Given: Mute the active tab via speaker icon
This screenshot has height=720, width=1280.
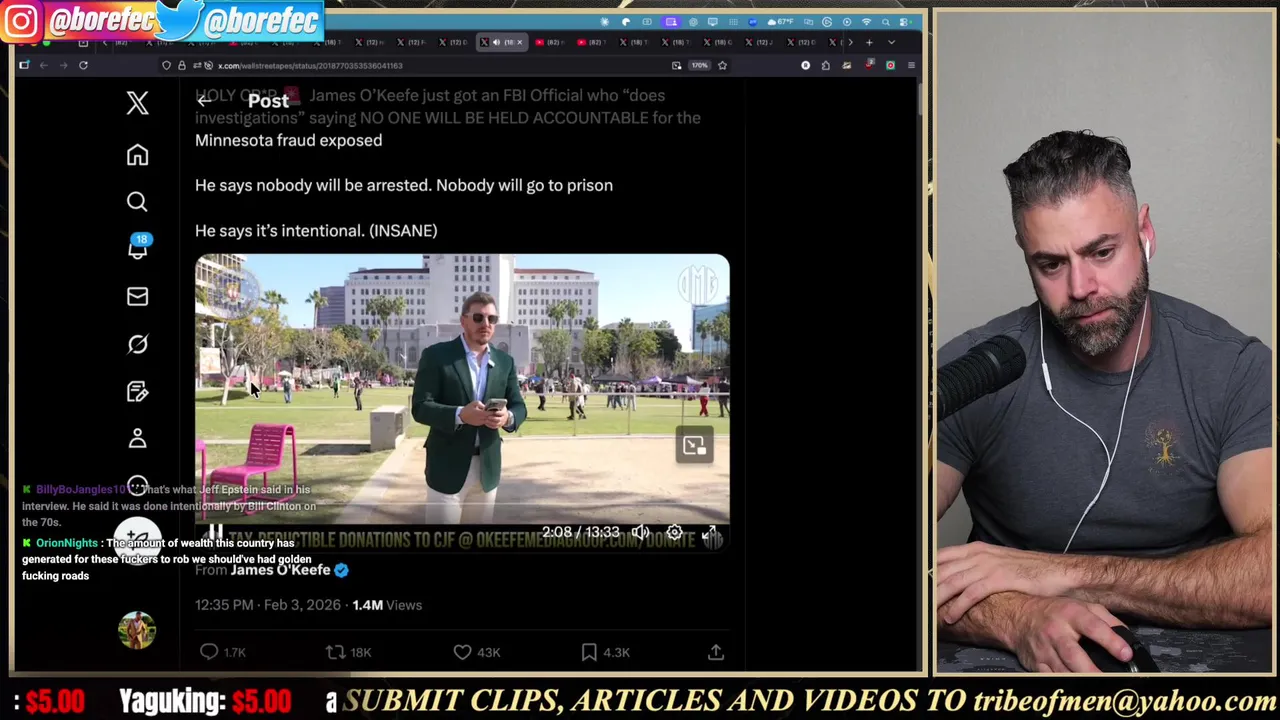Looking at the screenshot, I should [496, 42].
